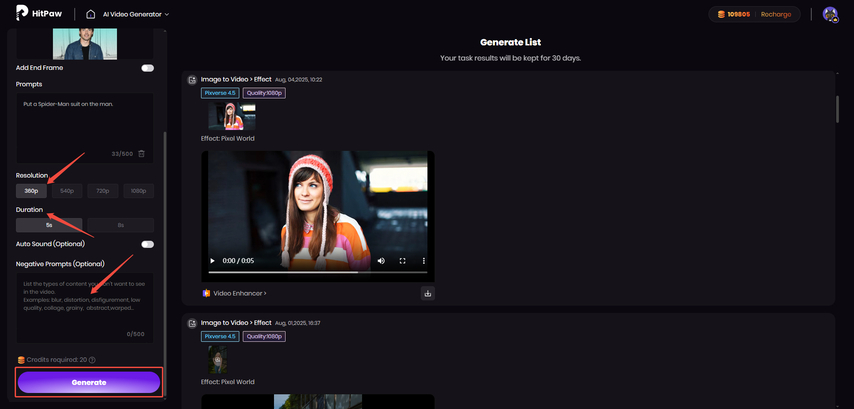
Task: Click the credits info question icon
Action: click(92, 360)
